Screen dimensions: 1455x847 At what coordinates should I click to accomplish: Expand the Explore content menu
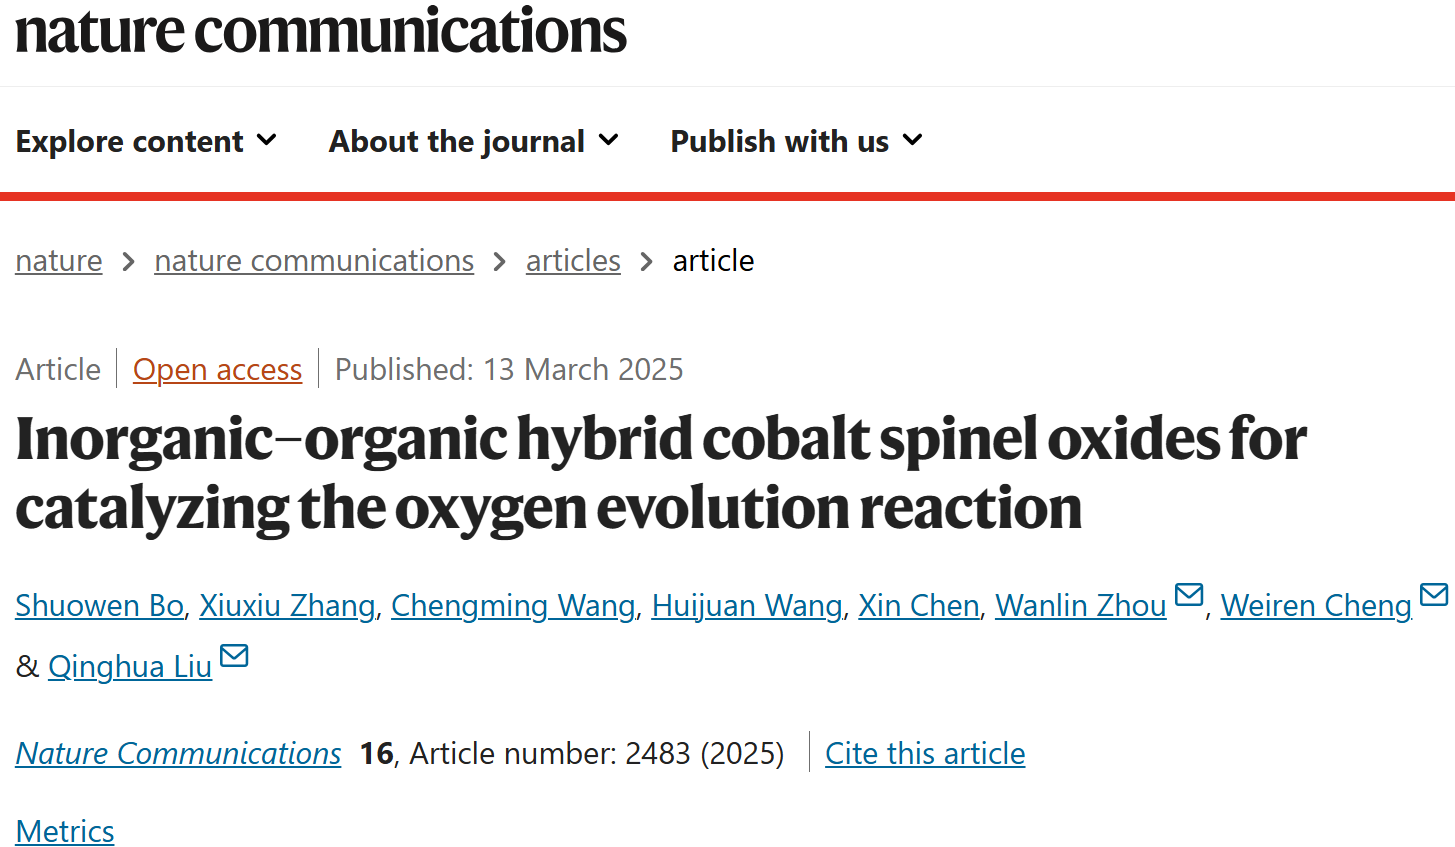click(x=146, y=141)
